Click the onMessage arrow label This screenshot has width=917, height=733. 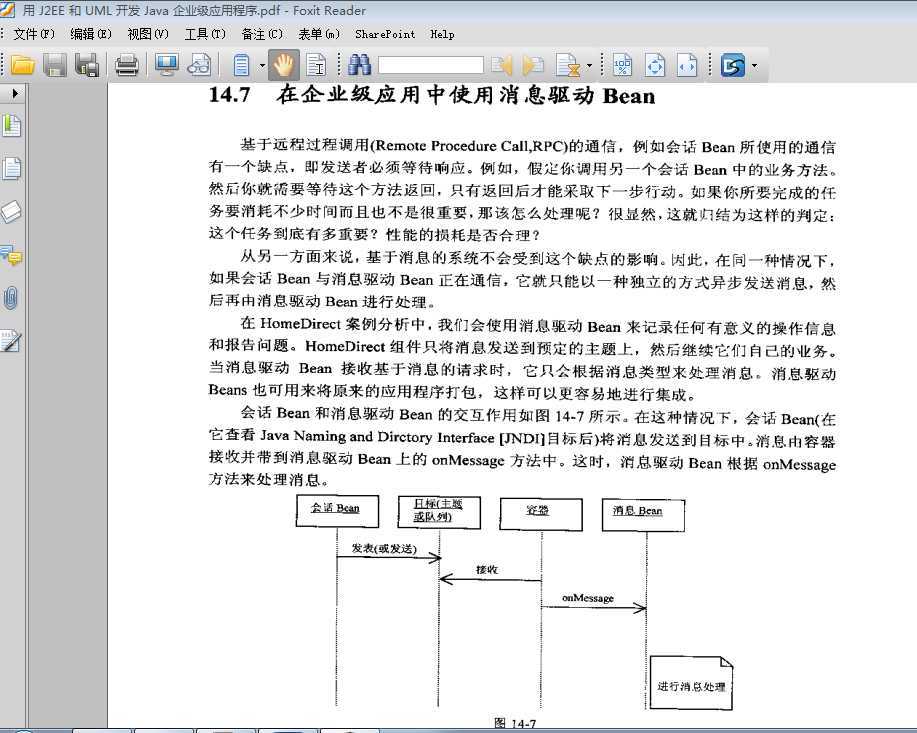pyautogui.click(x=587, y=598)
